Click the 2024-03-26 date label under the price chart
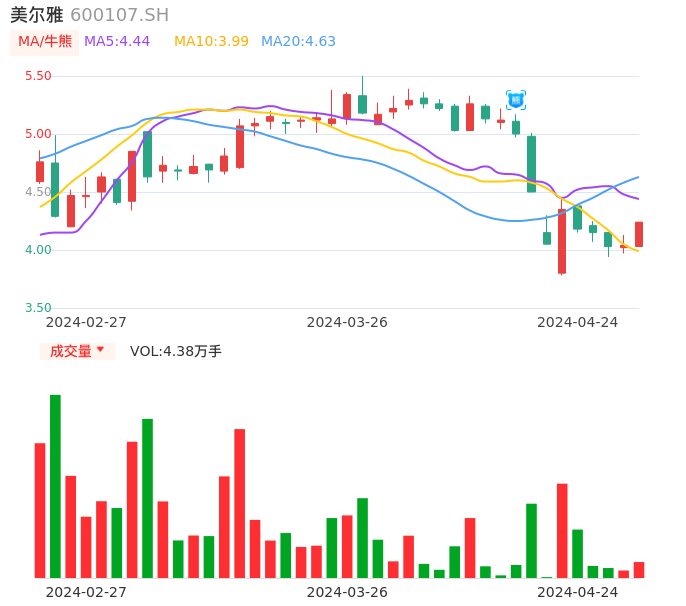686x606 pixels. pyautogui.click(x=347, y=322)
